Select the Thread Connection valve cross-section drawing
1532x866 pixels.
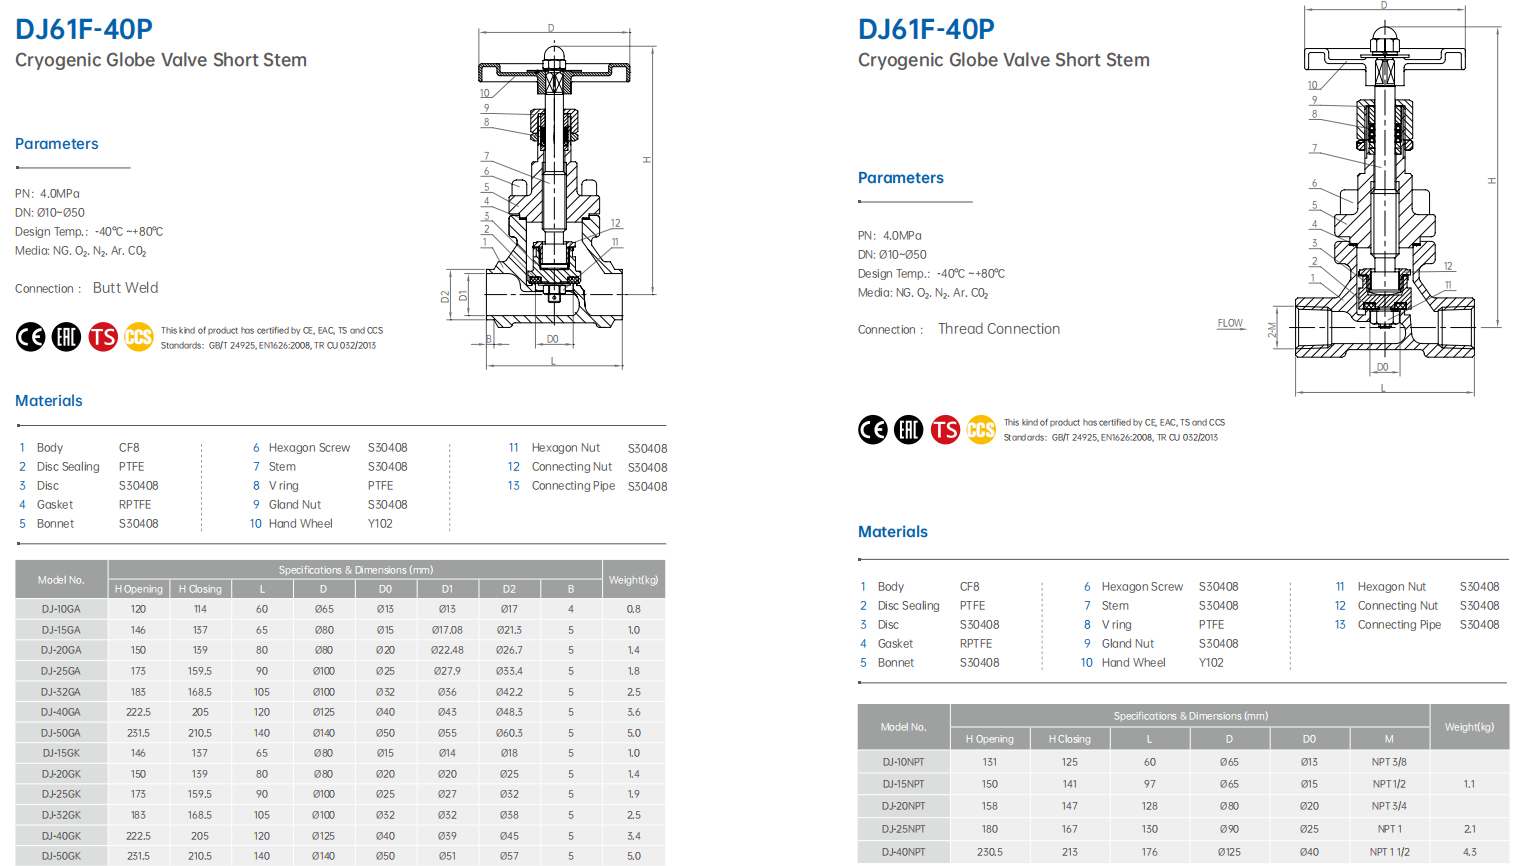[x=1385, y=200]
